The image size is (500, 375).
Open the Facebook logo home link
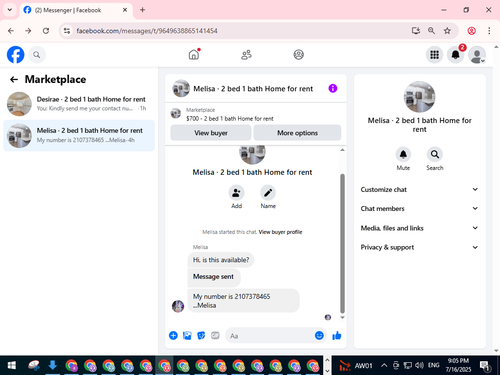point(16,55)
